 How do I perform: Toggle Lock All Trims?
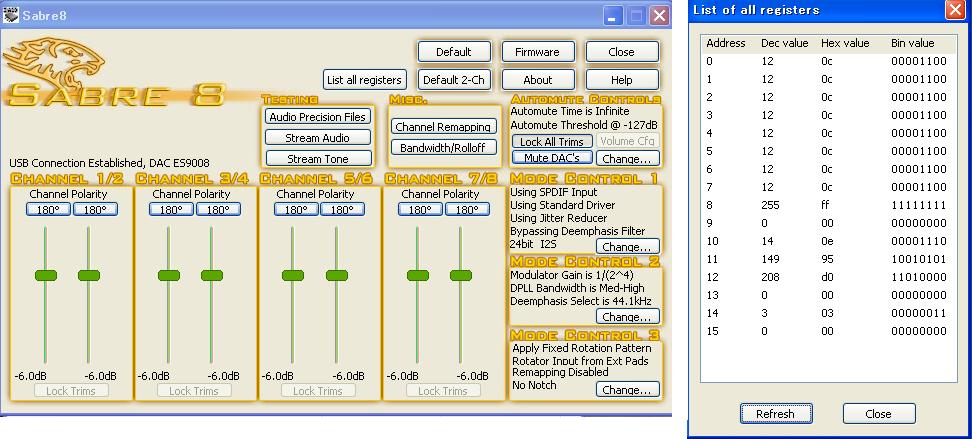click(552, 141)
